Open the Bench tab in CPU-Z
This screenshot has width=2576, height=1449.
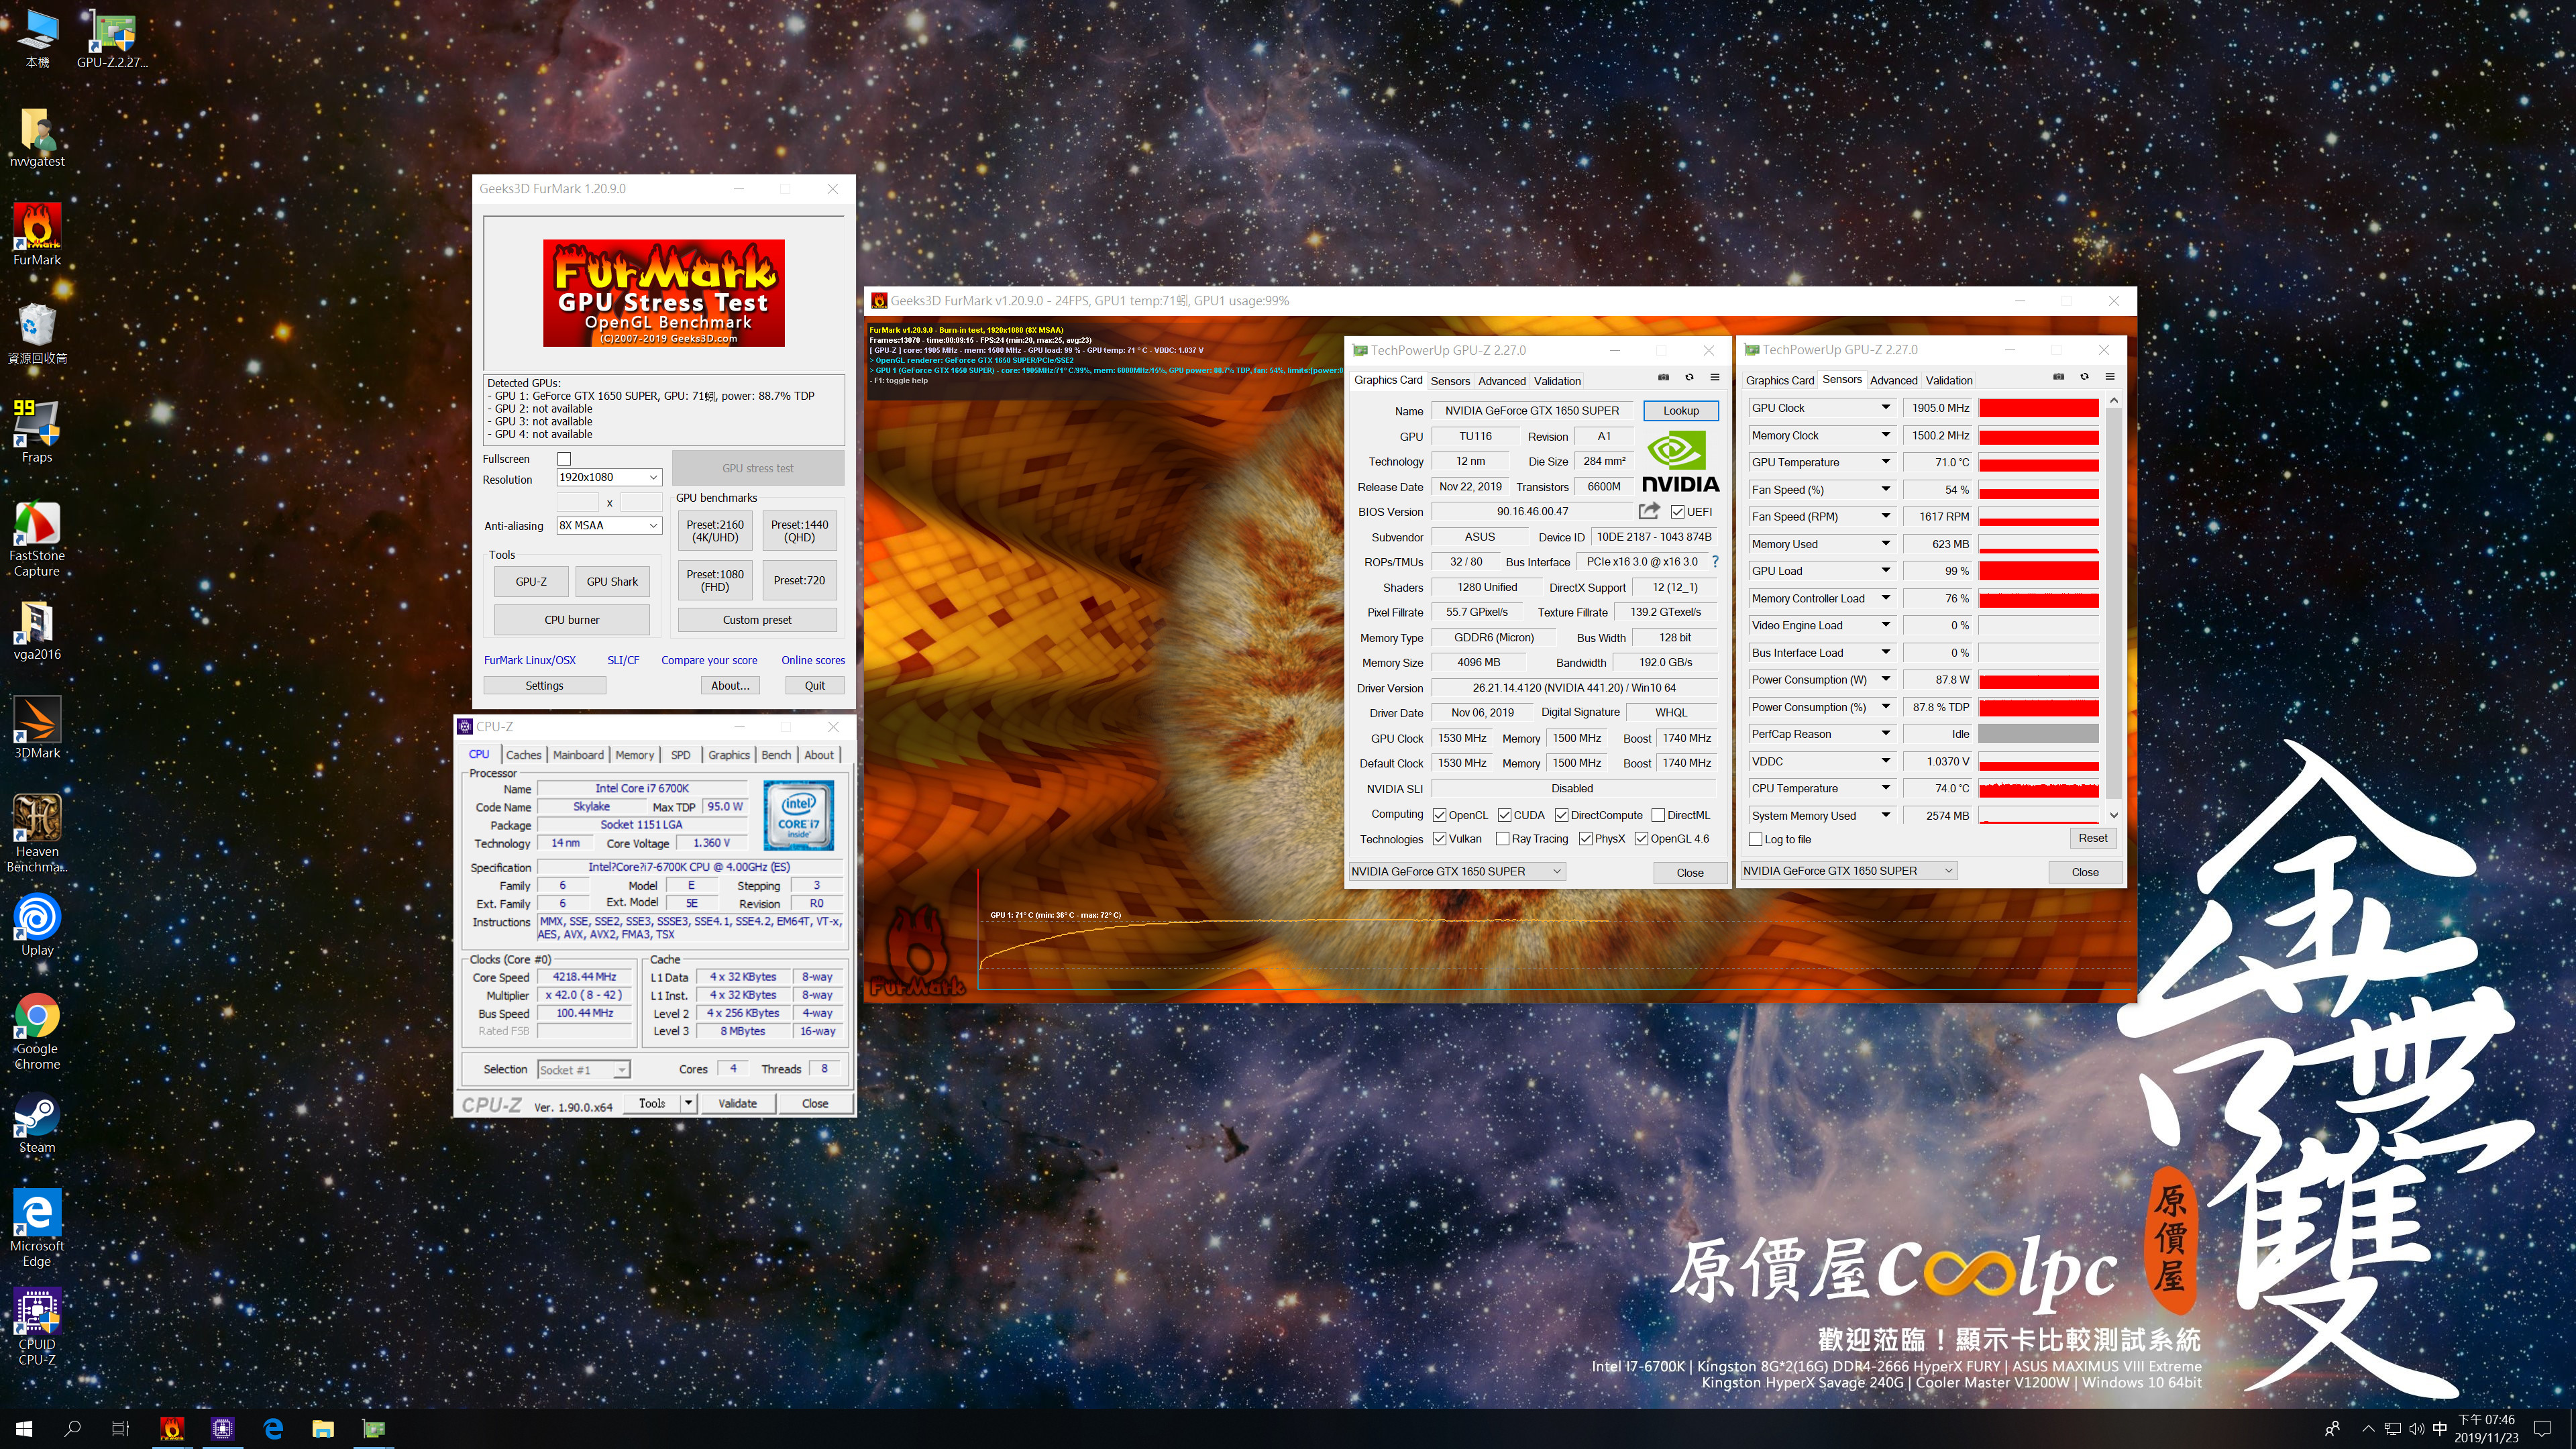tap(776, 755)
